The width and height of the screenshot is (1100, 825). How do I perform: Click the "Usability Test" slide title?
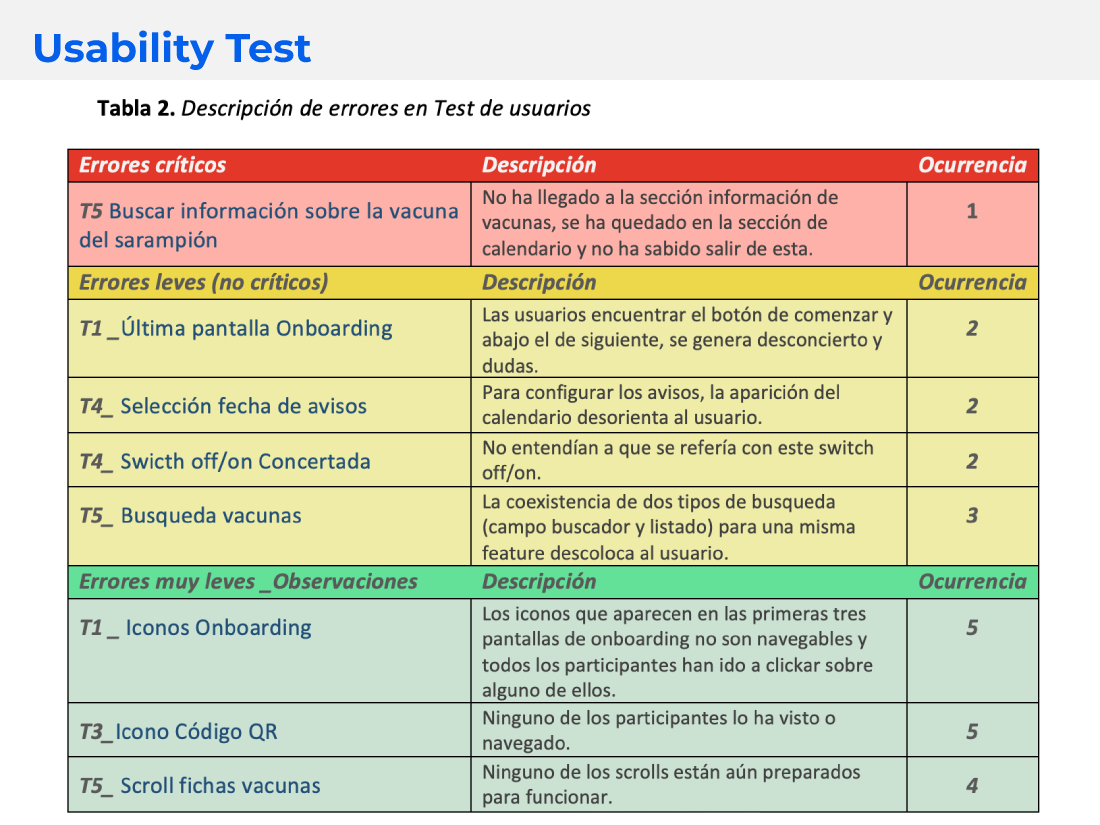point(172,48)
